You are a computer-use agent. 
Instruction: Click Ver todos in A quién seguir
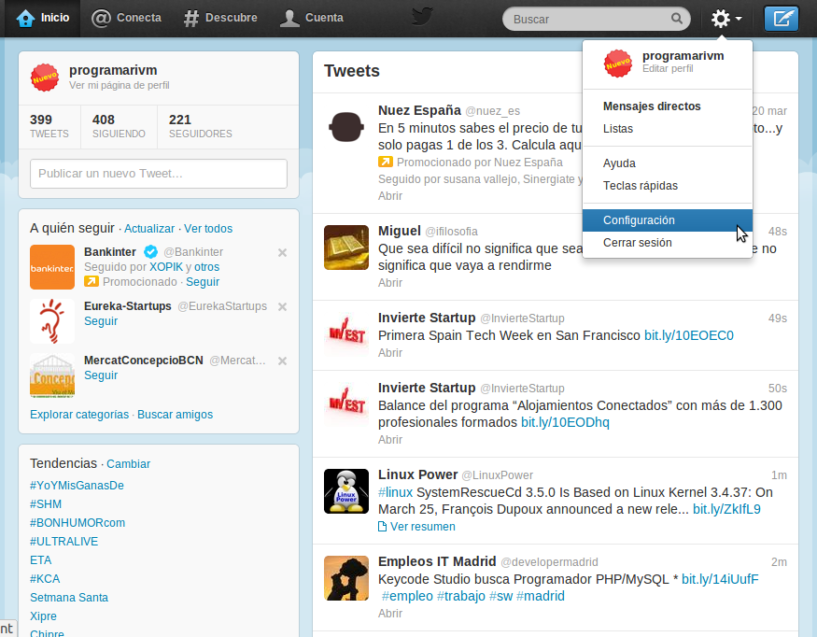coord(208,229)
